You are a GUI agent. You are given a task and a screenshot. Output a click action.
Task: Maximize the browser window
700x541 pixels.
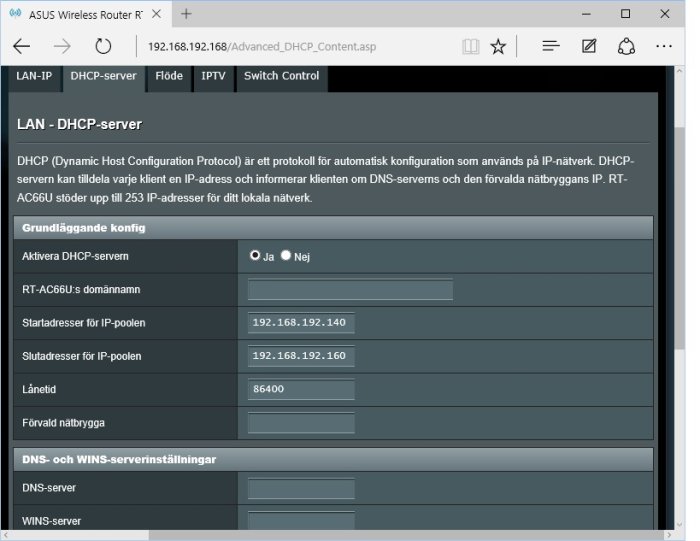coord(625,14)
